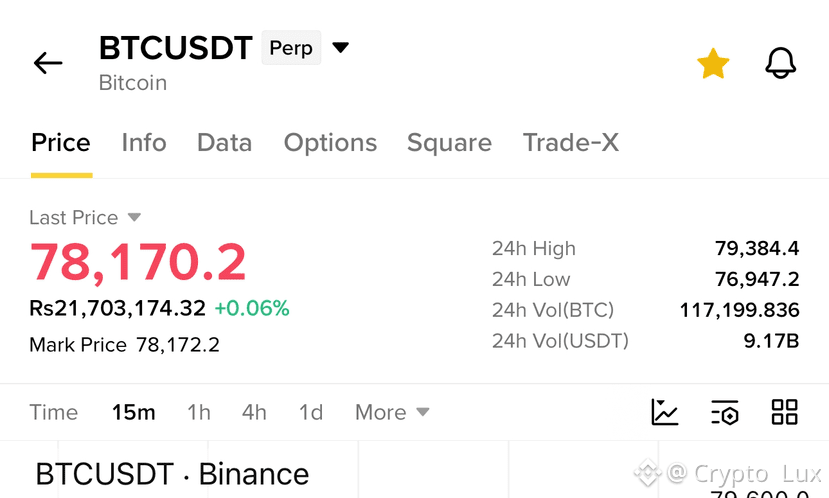Switch to the Info tab

point(144,143)
